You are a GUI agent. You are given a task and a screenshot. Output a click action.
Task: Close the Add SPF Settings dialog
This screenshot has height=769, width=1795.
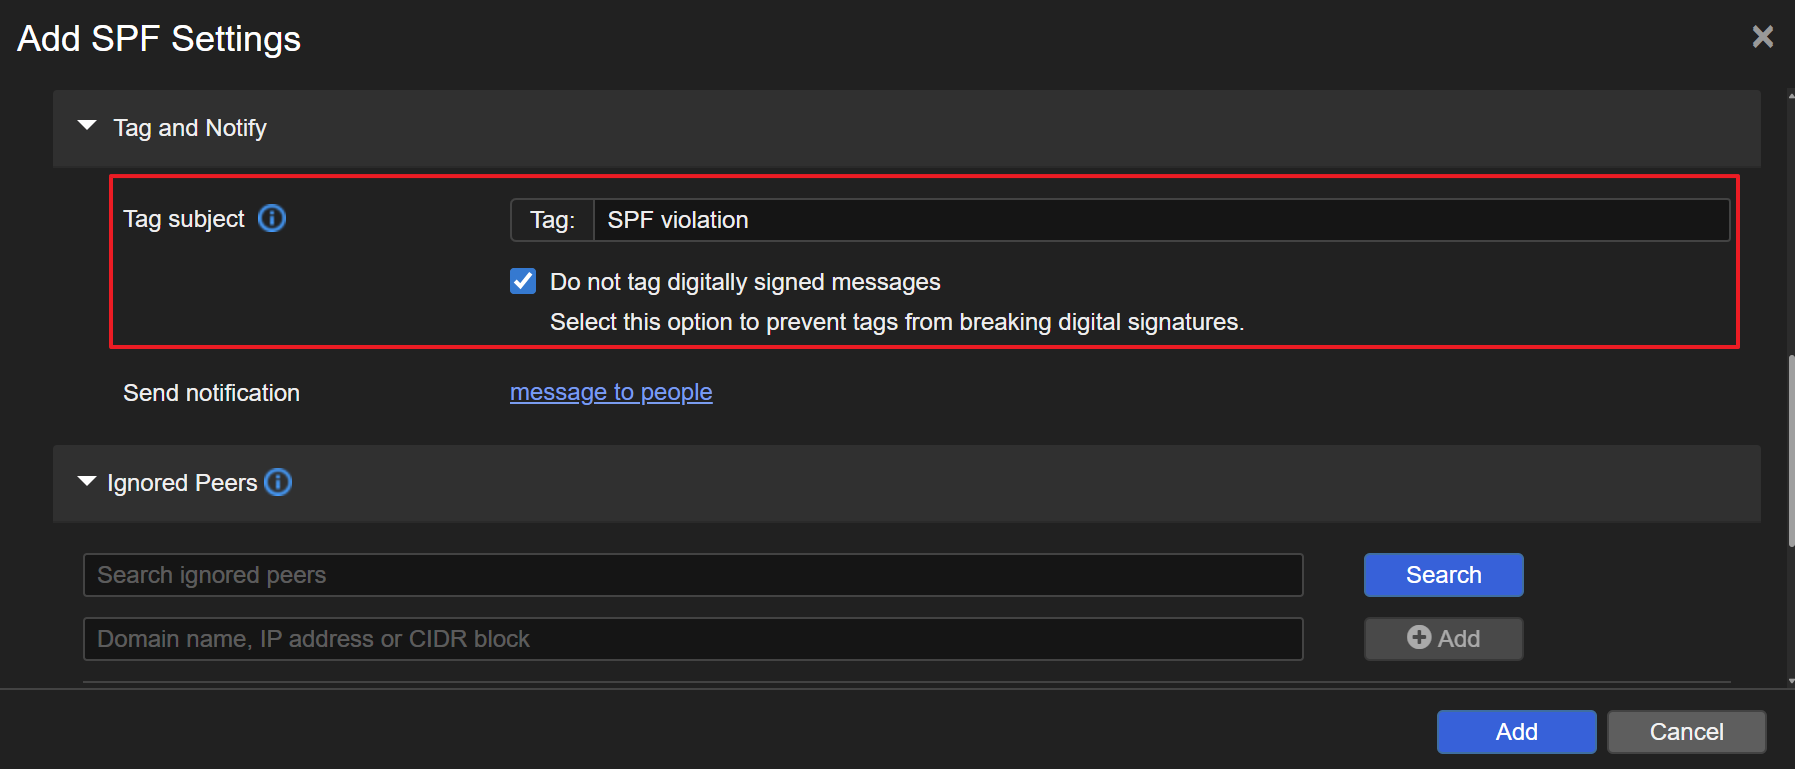(1762, 37)
